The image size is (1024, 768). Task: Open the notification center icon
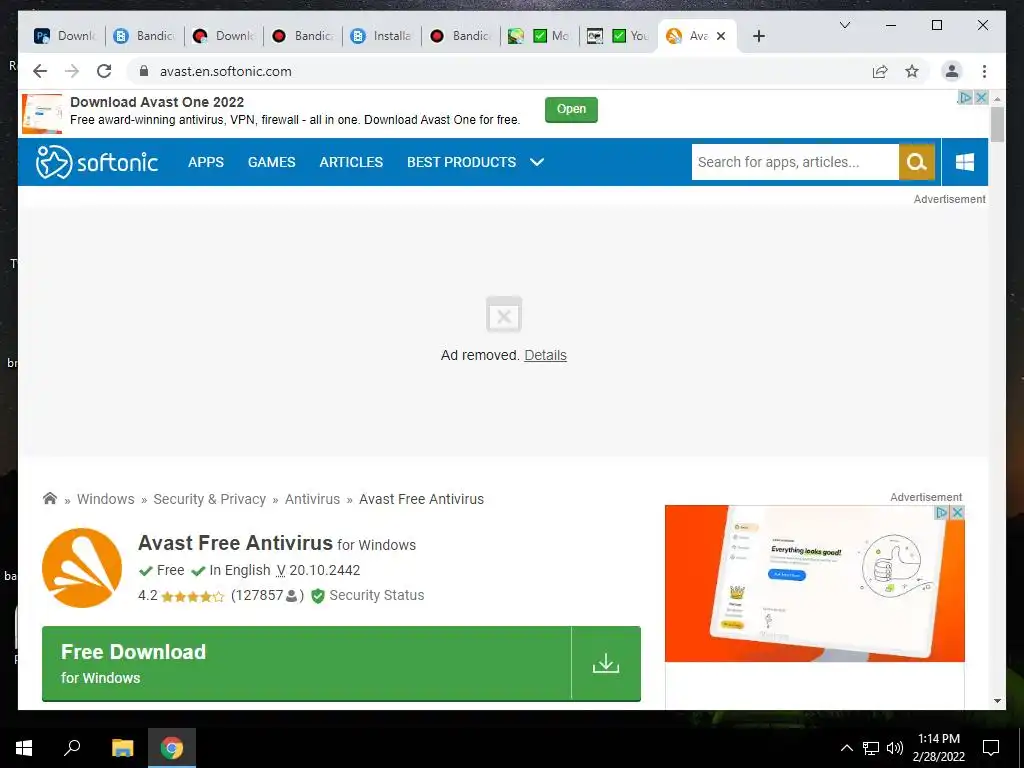pos(991,748)
